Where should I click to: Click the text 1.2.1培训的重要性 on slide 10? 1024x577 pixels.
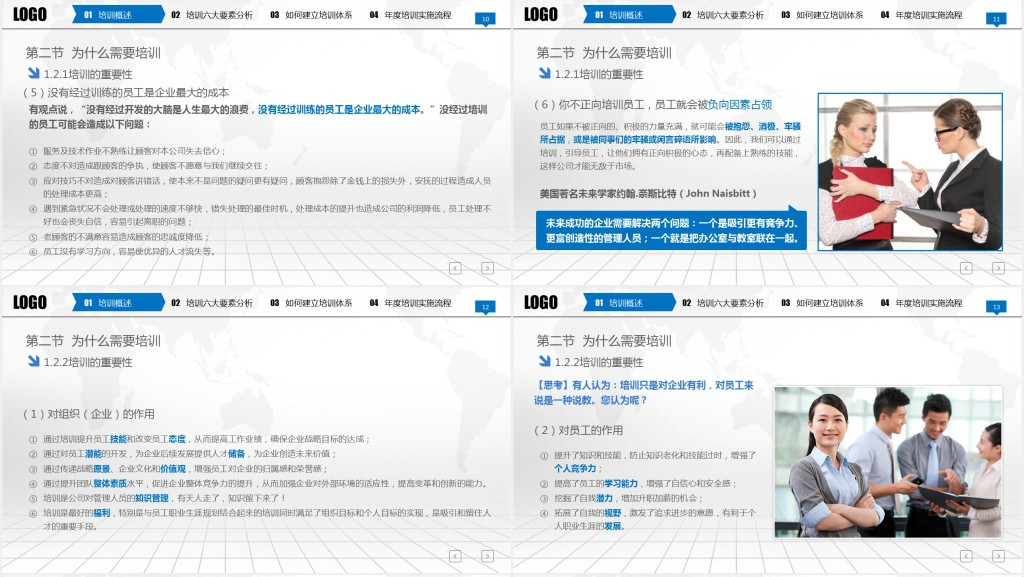[x=88, y=74]
